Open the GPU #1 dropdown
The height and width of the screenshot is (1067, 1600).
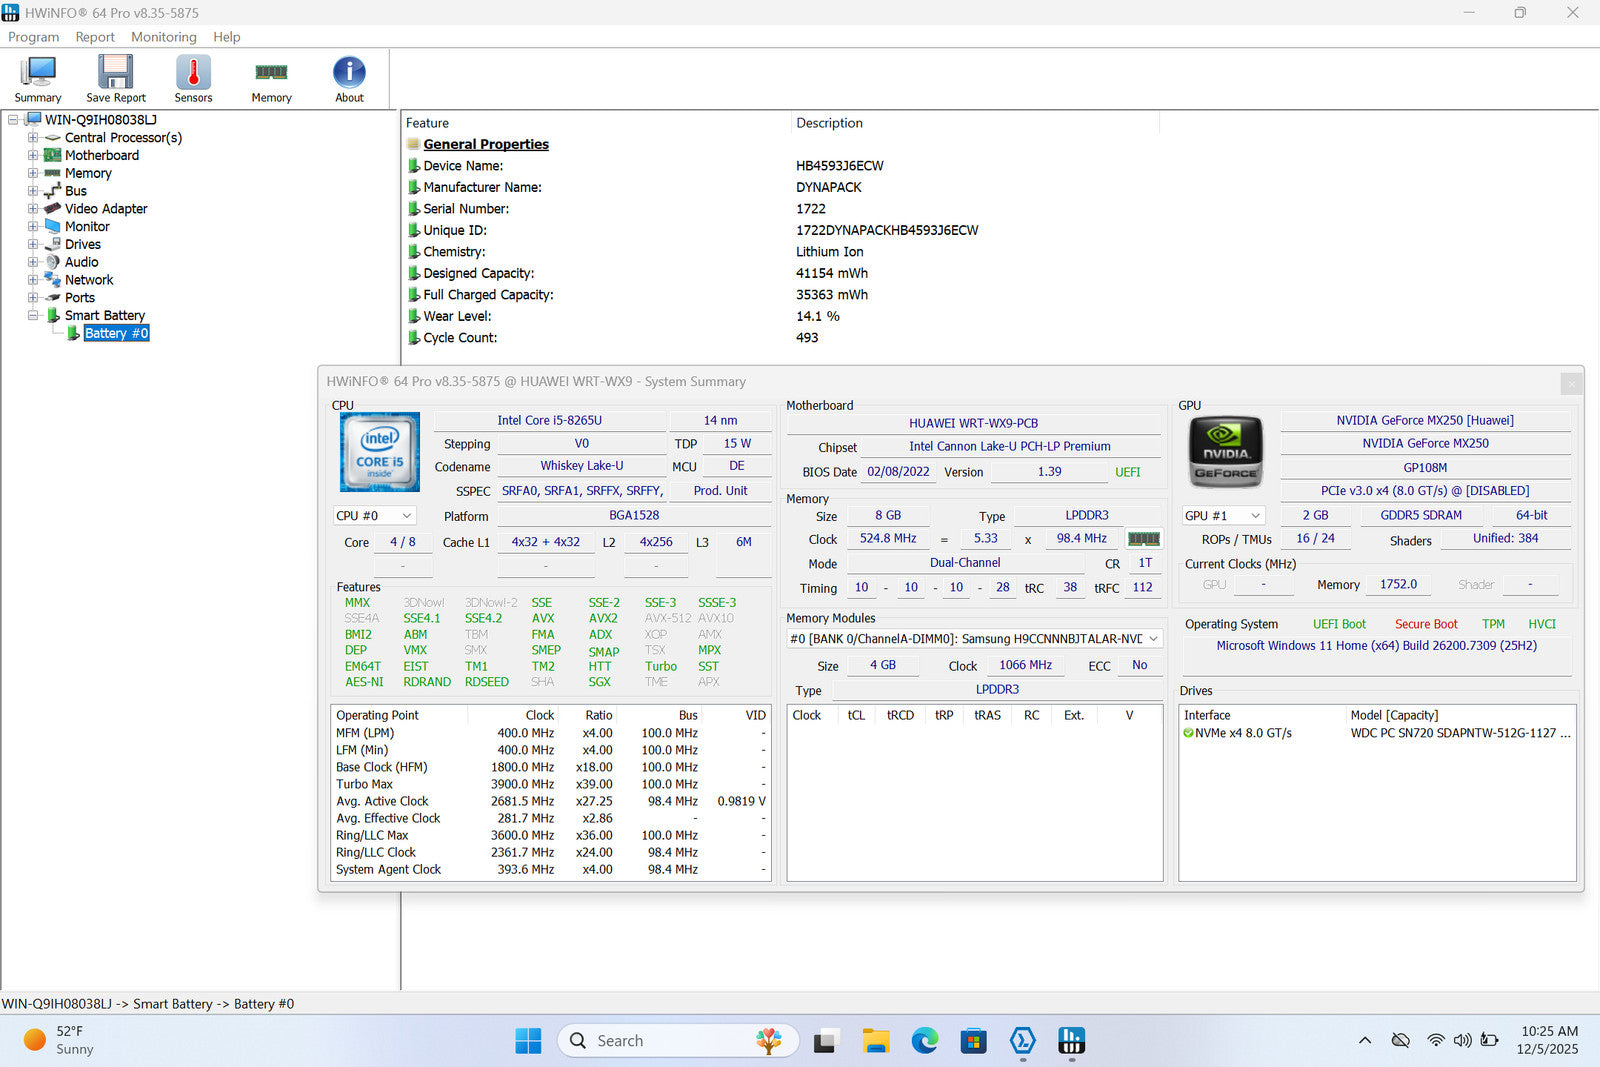(x=1223, y=516)
